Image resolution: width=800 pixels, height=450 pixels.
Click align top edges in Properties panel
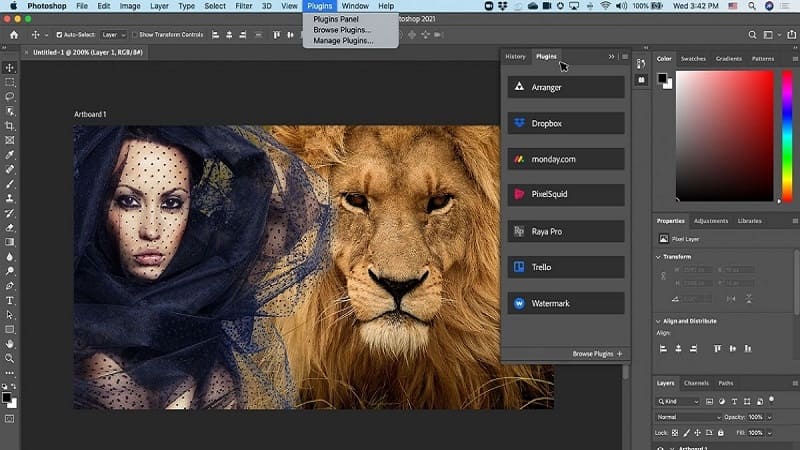pyautogui.click(x=717, y=349)
